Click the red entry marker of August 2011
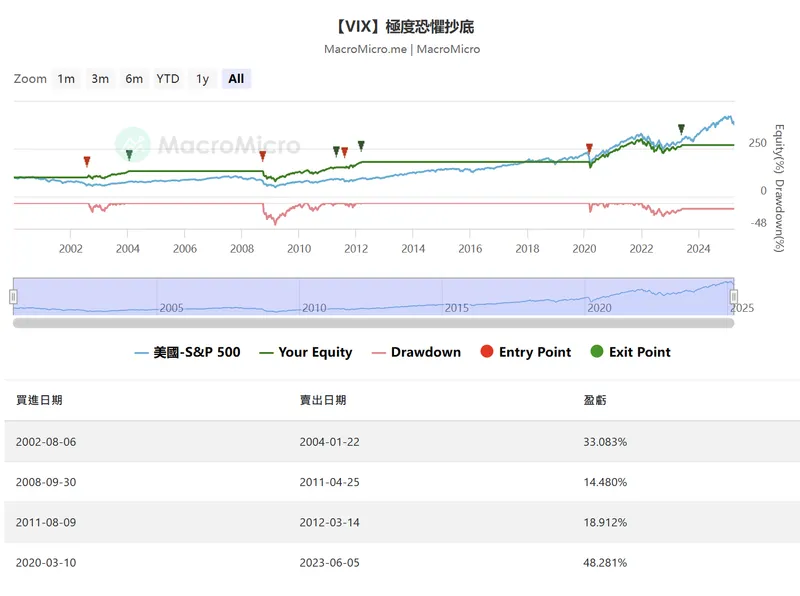 [x=344, y=152]
